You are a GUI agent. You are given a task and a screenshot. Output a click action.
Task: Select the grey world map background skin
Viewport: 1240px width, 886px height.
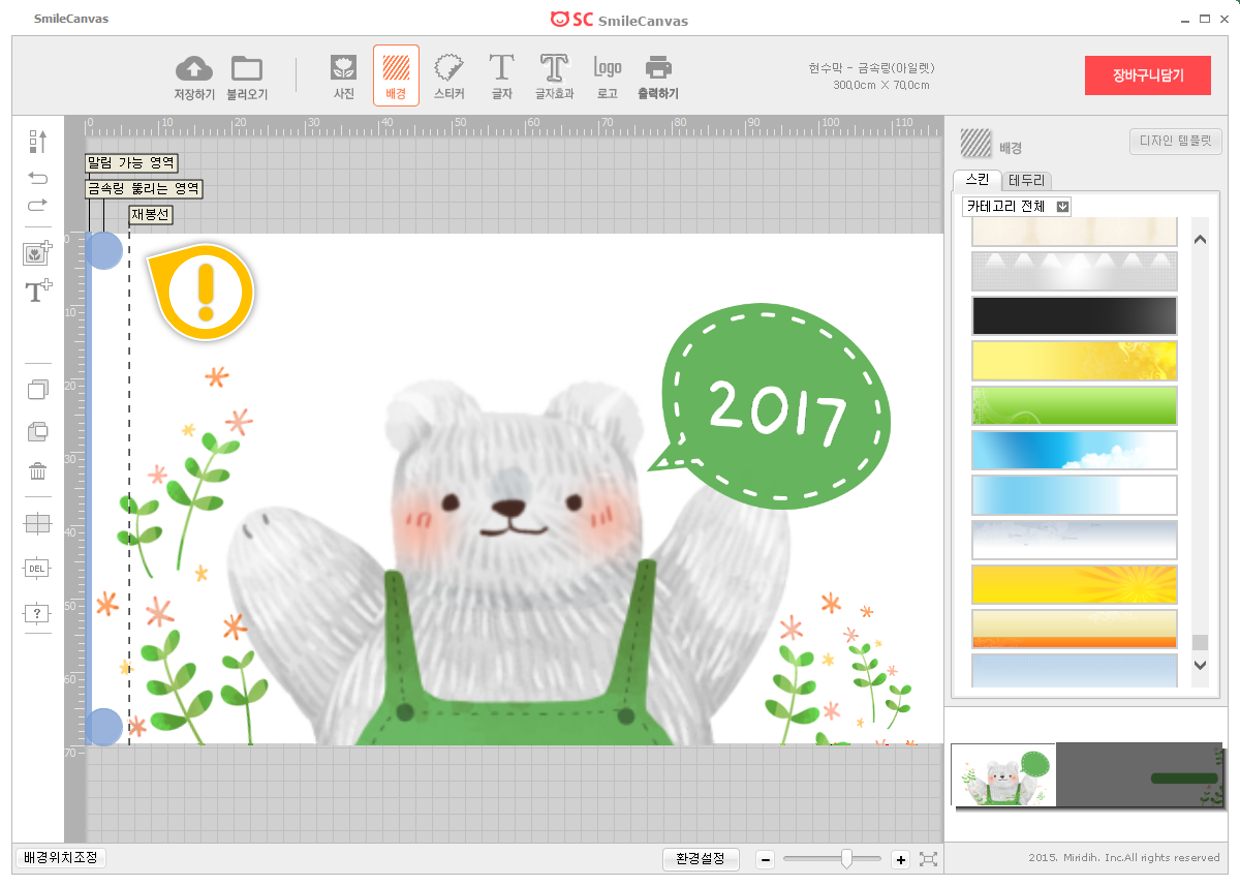point(1074,540)
